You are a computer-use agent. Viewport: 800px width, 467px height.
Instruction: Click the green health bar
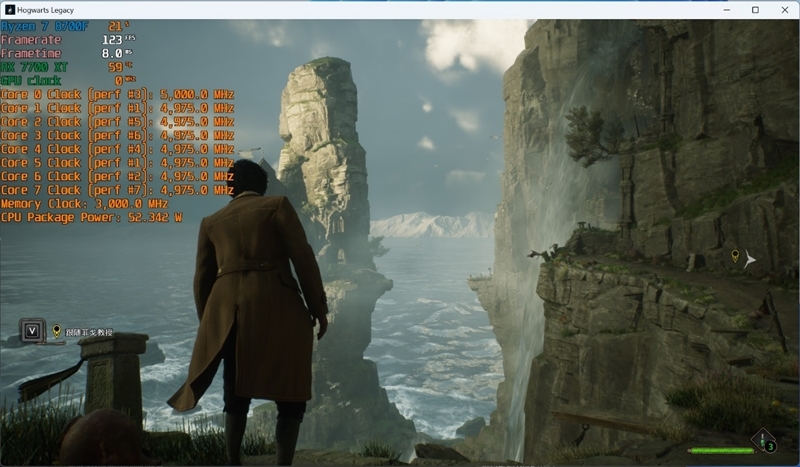tap(721, 450)
